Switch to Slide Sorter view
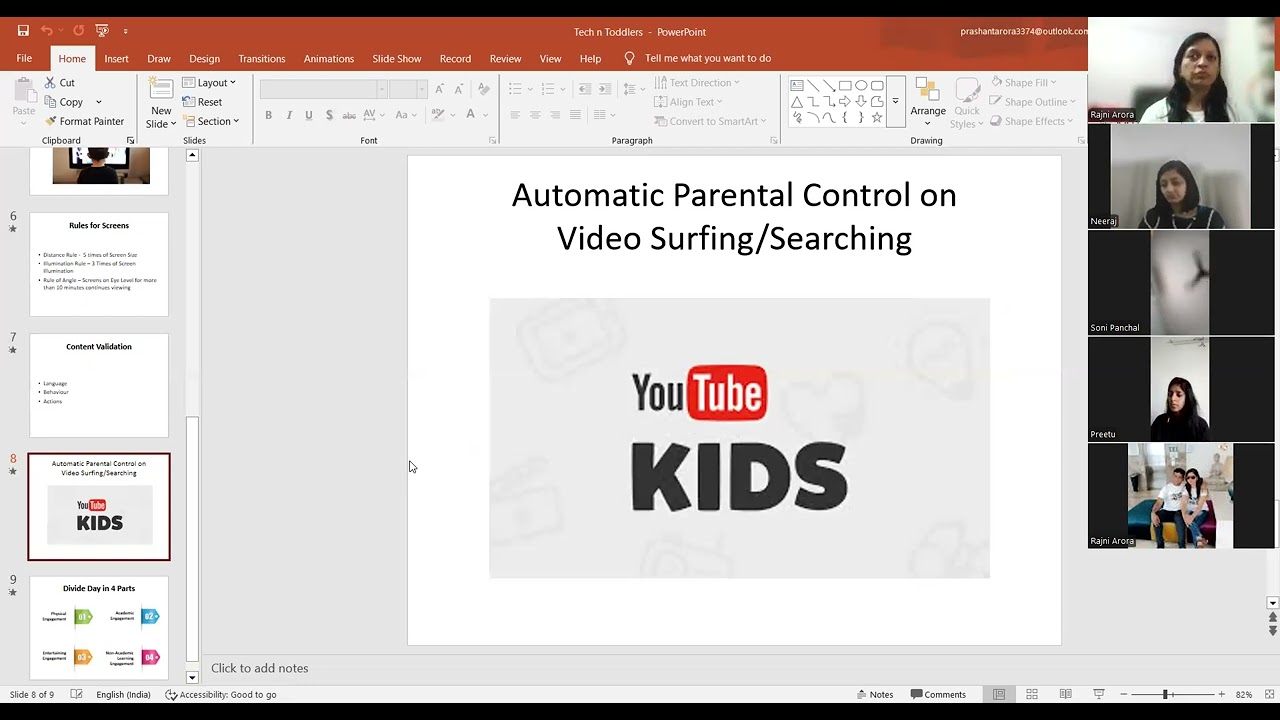The width and height of the screenshot is (1280, 720). click(x=1032, y=694)
